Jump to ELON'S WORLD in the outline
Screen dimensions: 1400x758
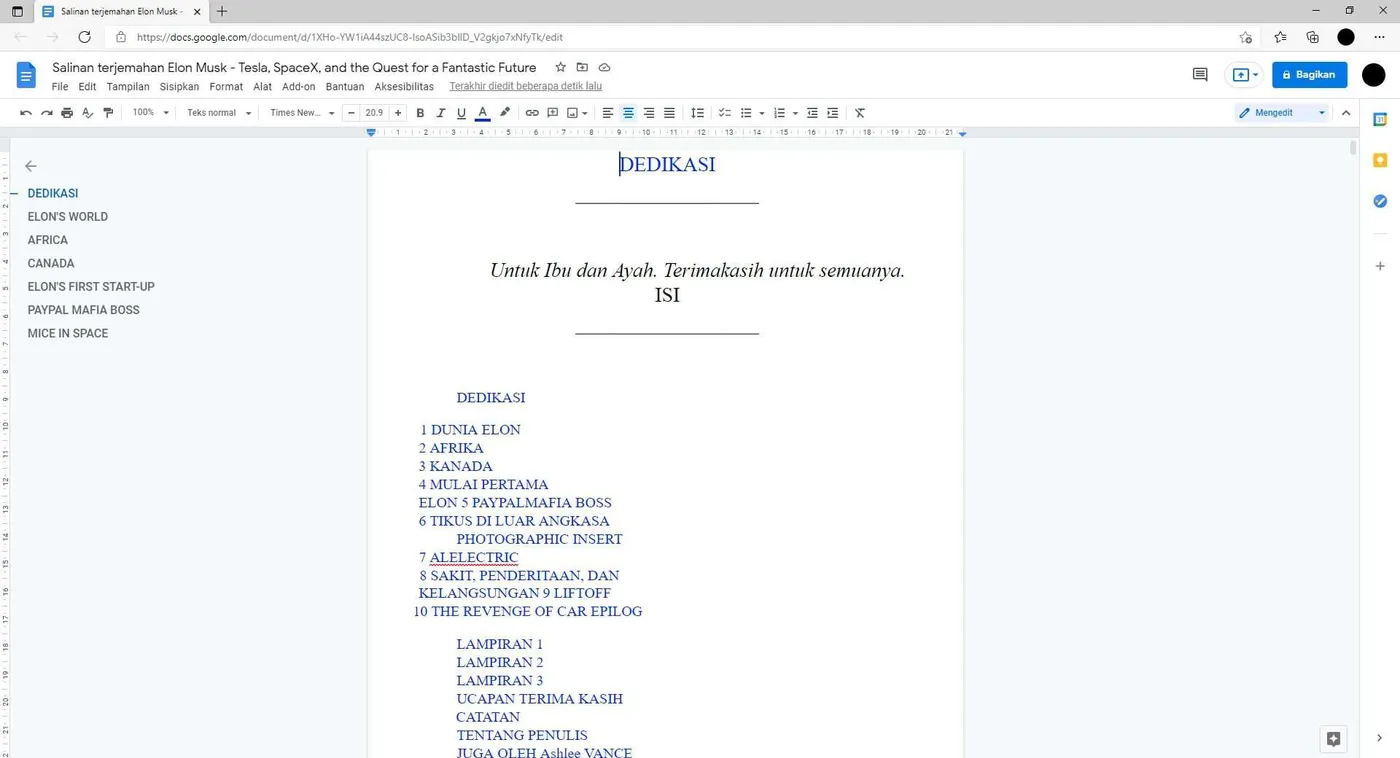pyautogui.click(x=68, y=217)
